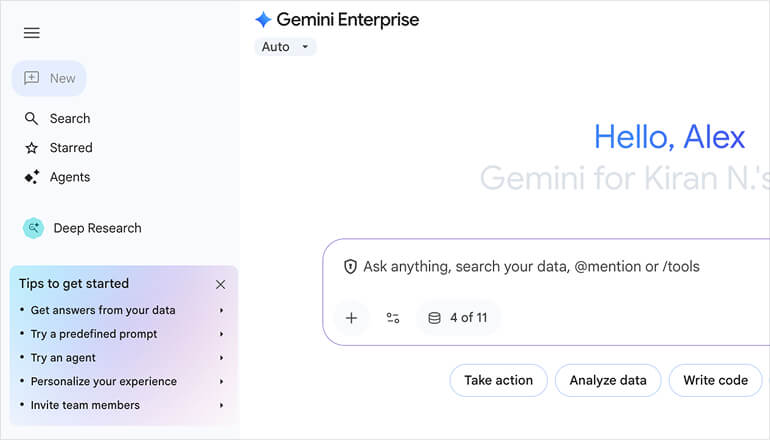Image resolution: width=770 pixels, height=440 pixels.
Task: Expand the Try an agent tip
Action: click(x=221, y=358)
